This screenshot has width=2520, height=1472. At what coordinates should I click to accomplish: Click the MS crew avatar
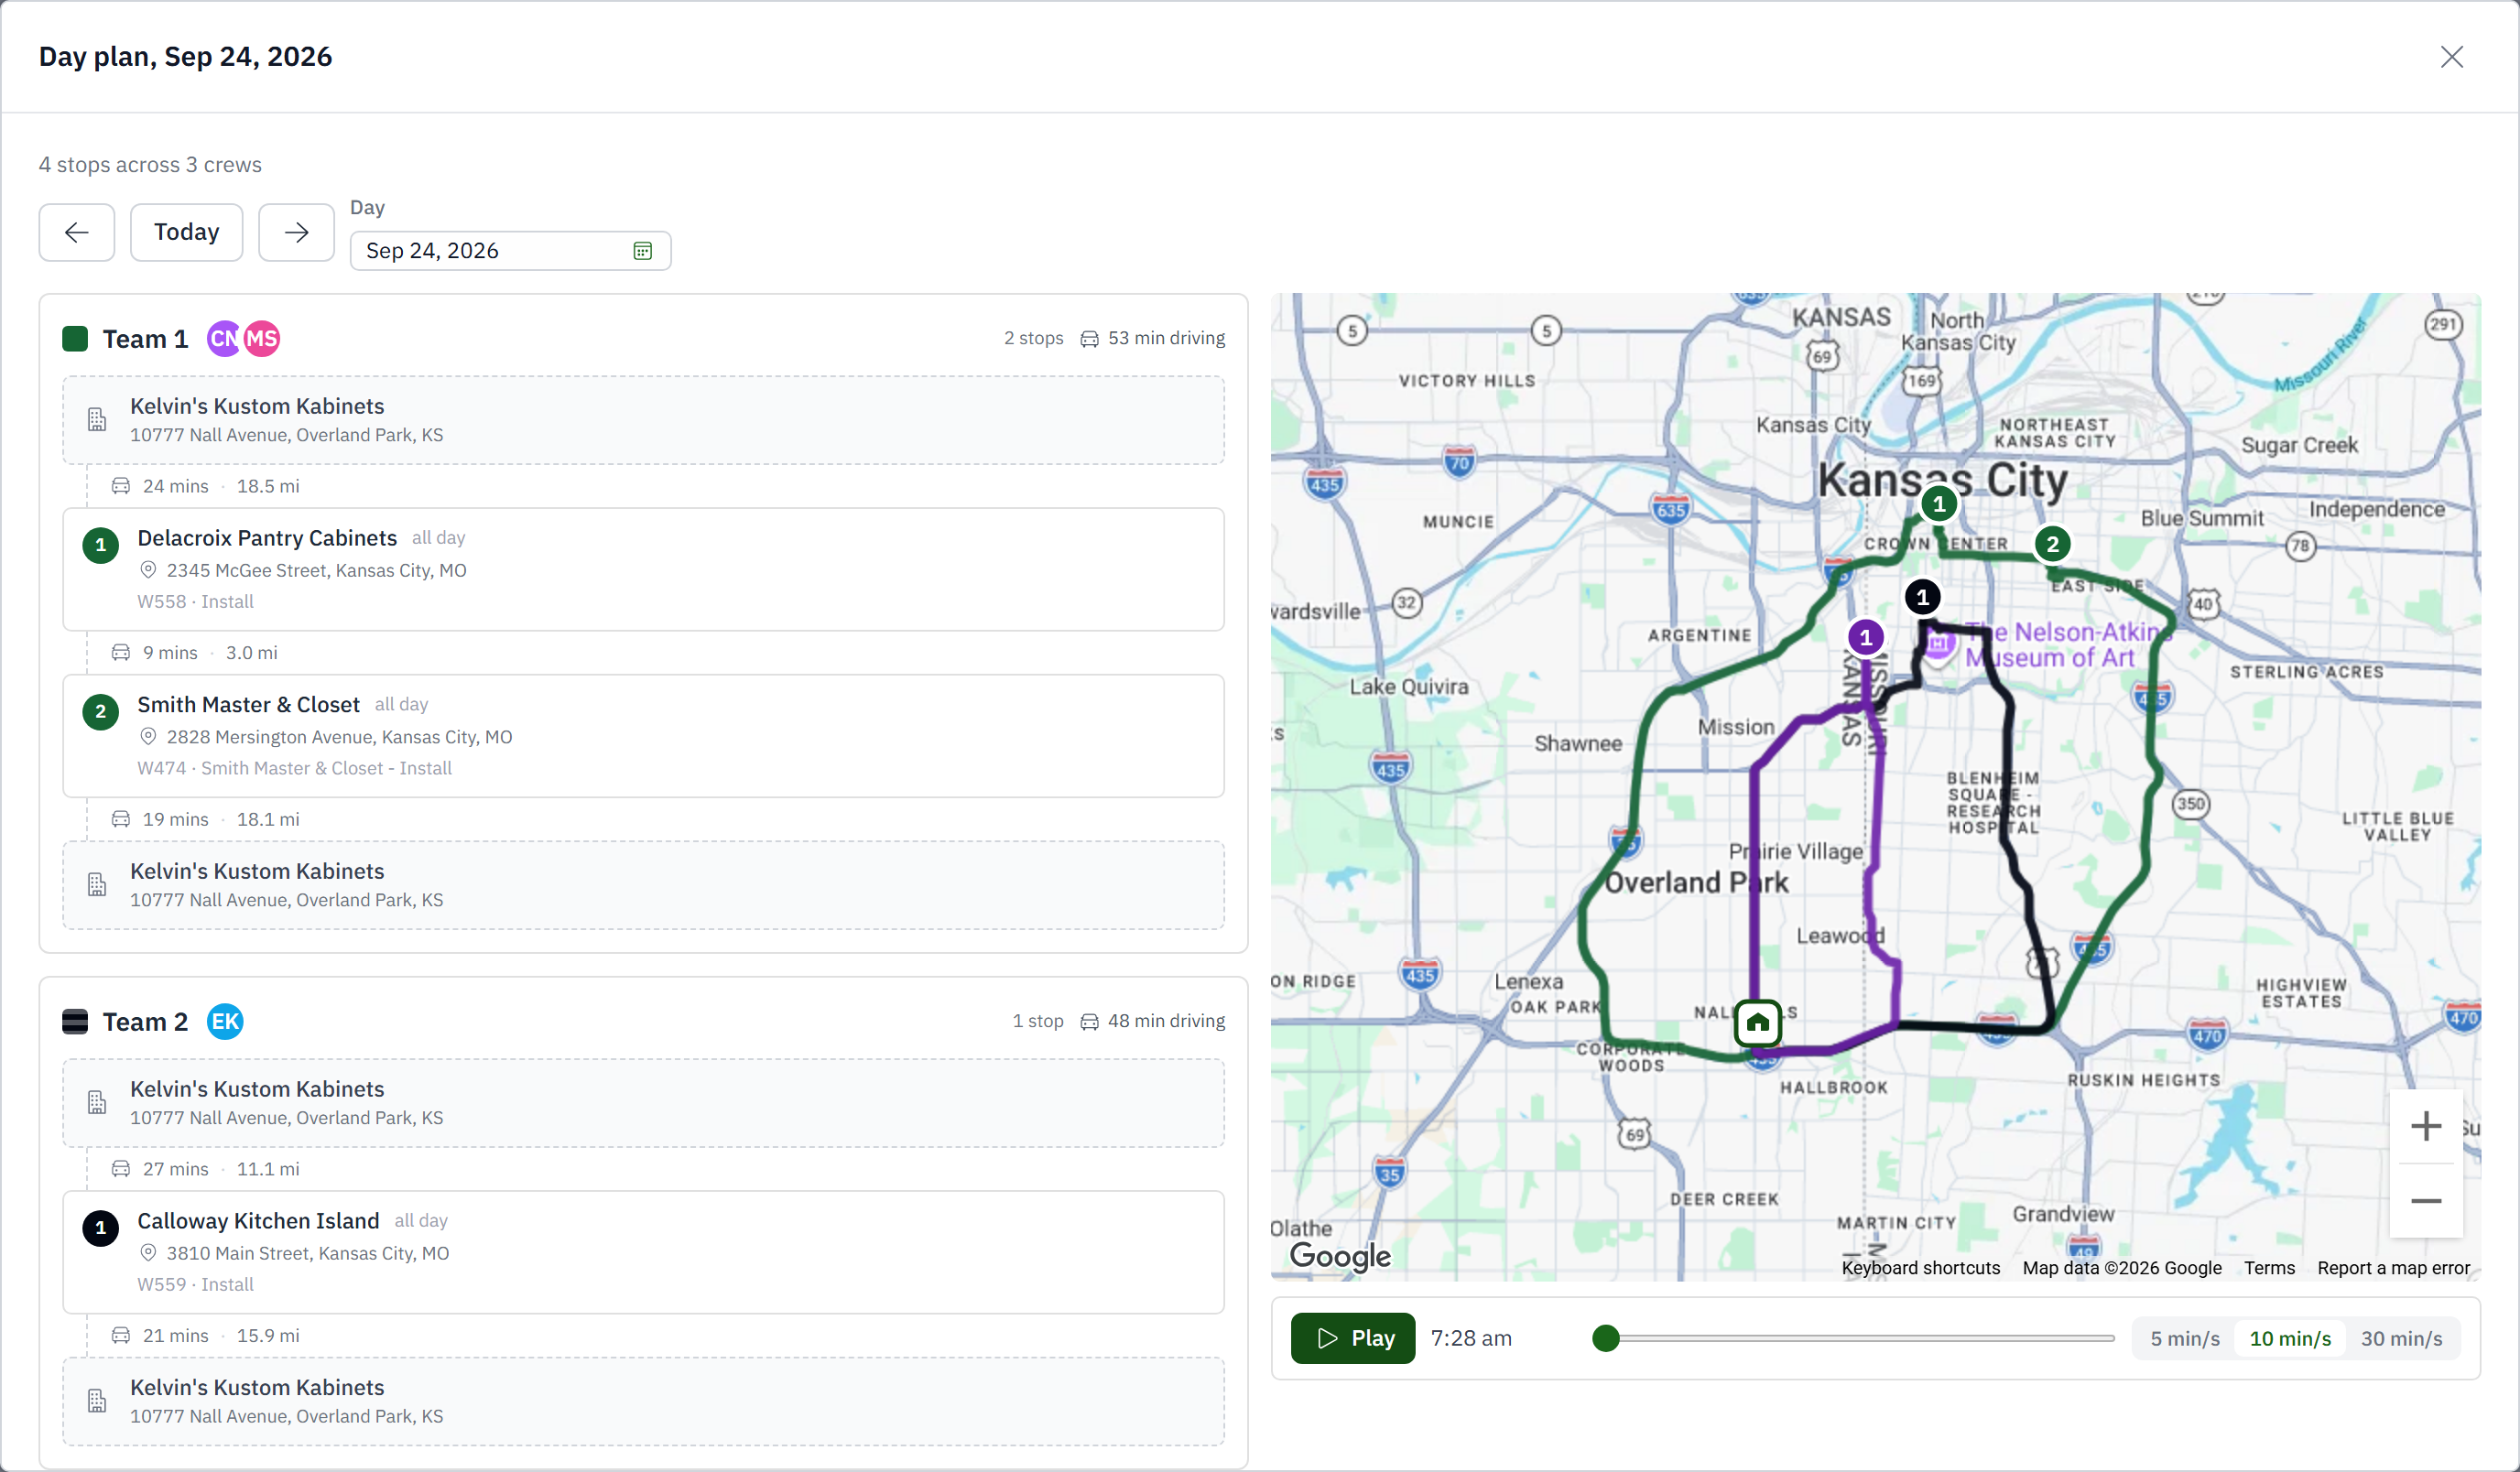click(x=262, y=339)
